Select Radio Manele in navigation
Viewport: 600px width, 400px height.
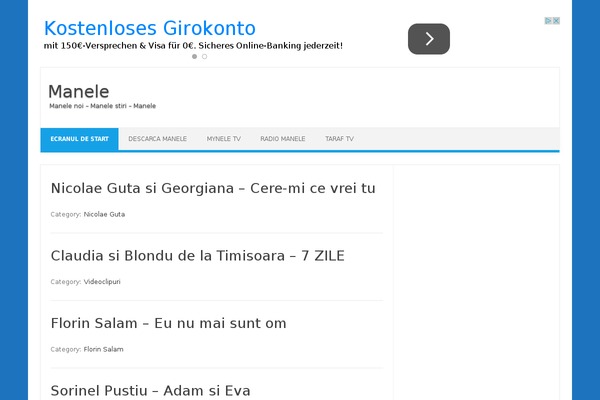pyautogui.click(x=283, y=139)
